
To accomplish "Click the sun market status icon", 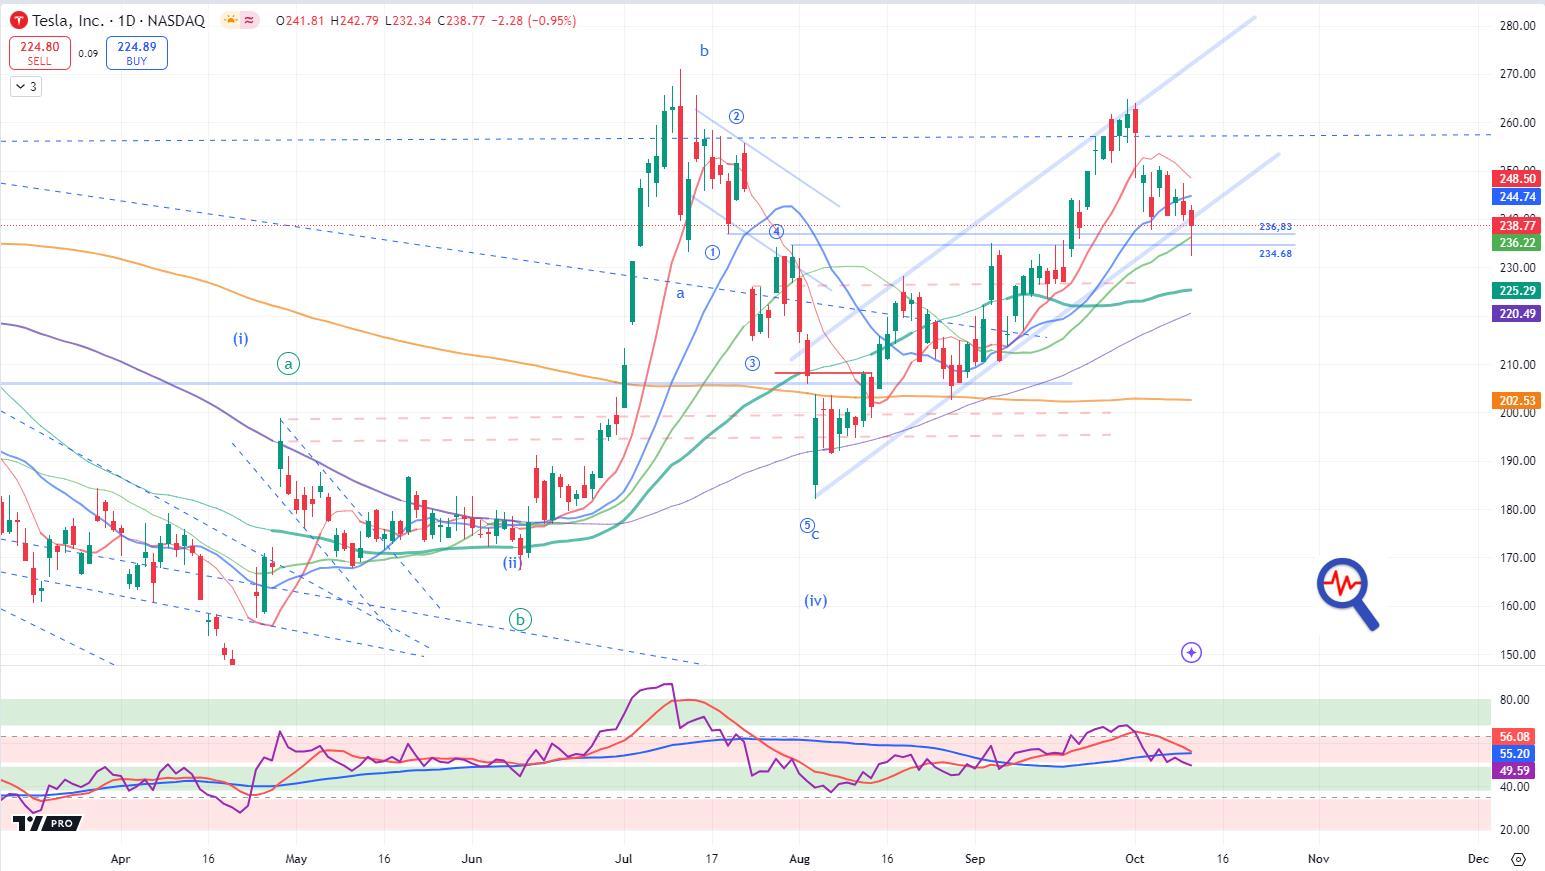I will coord(231,20).
